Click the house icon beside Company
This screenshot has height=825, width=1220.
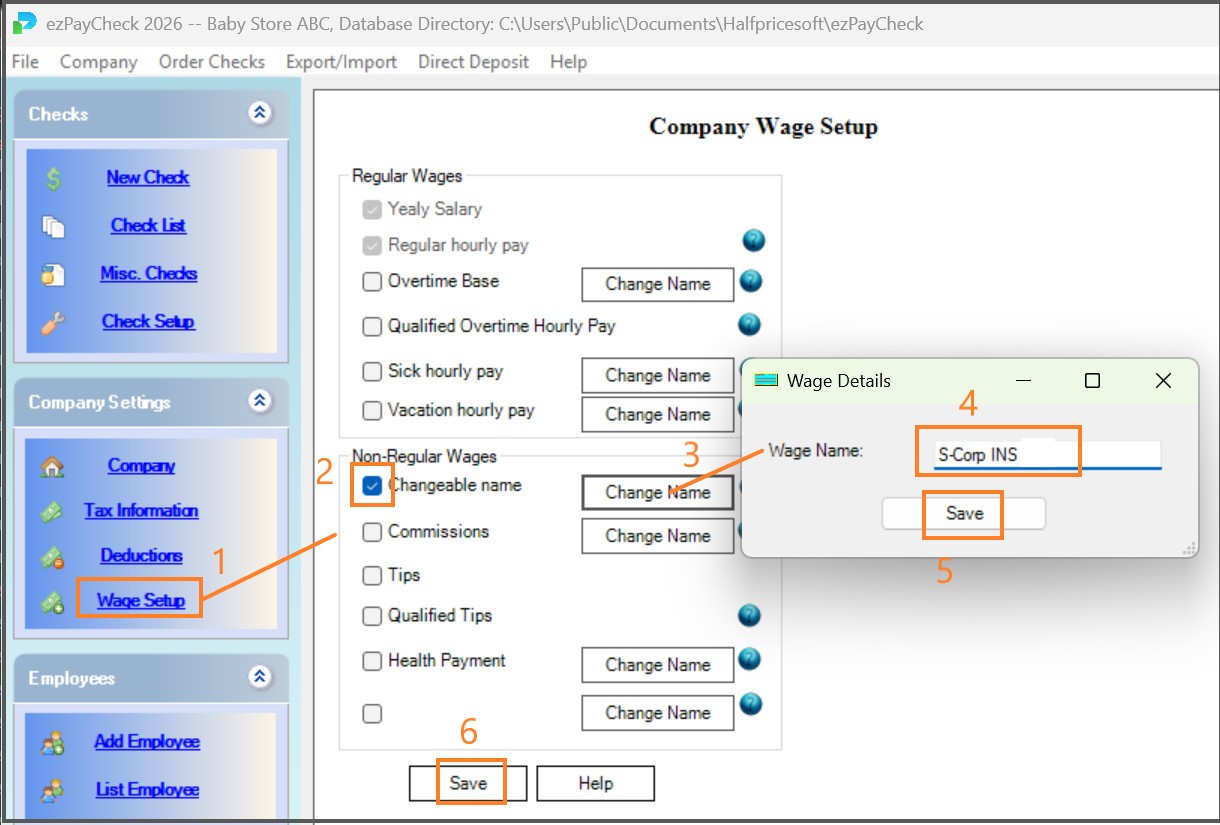(52, 466)
